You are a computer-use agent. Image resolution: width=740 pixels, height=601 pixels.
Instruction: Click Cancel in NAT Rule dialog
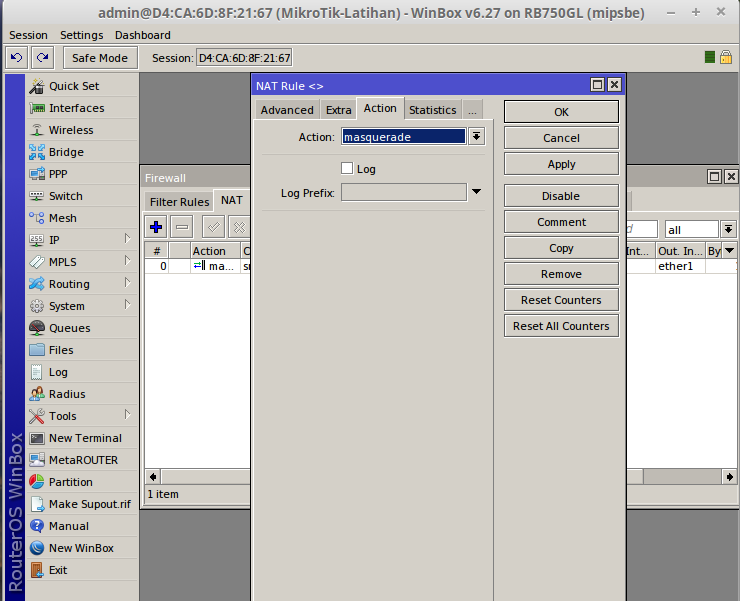tap(561, 138)
